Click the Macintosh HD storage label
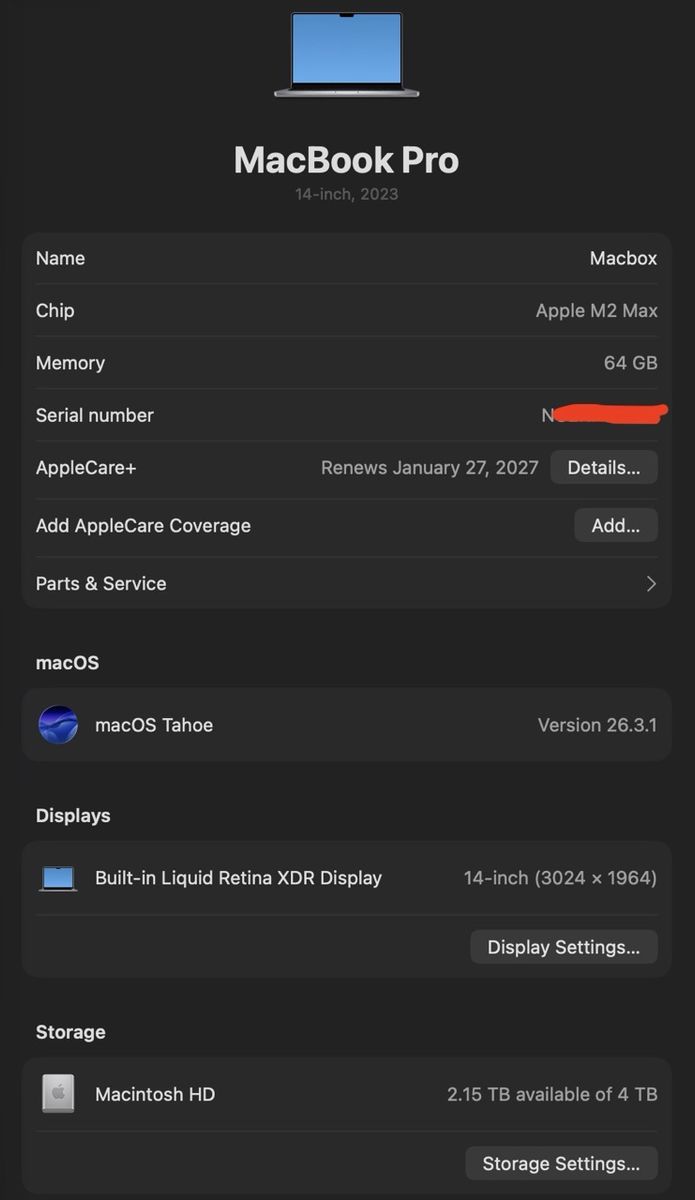The height and width of the screenshot is (1200, 695). point(155,1094)
